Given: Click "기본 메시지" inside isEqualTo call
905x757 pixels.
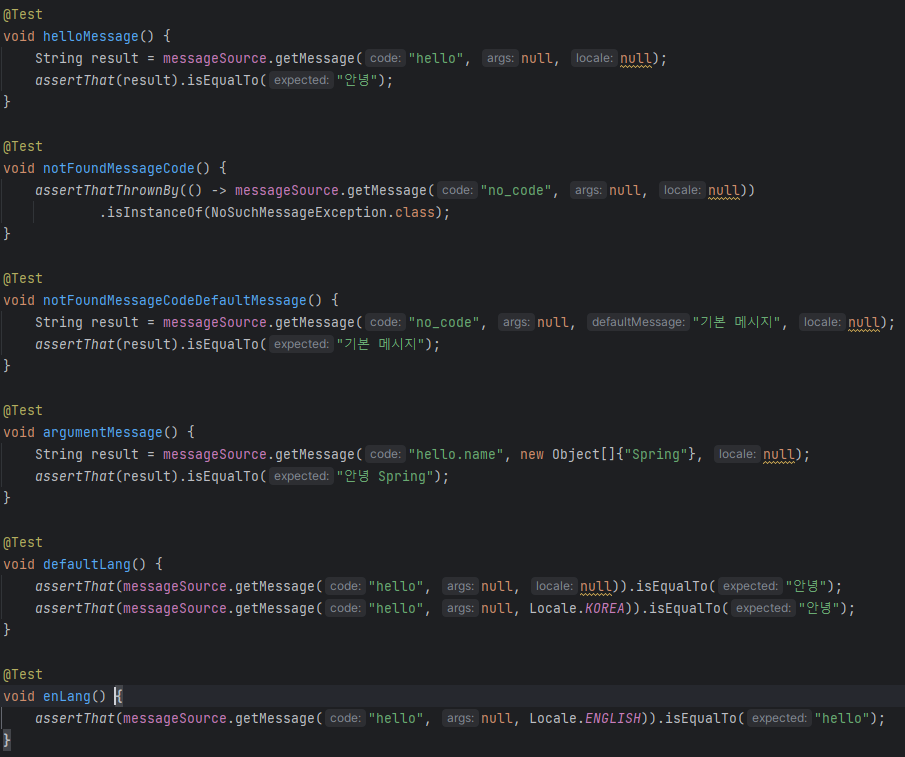Looking at the screenshot, I should tap(380, 344).
